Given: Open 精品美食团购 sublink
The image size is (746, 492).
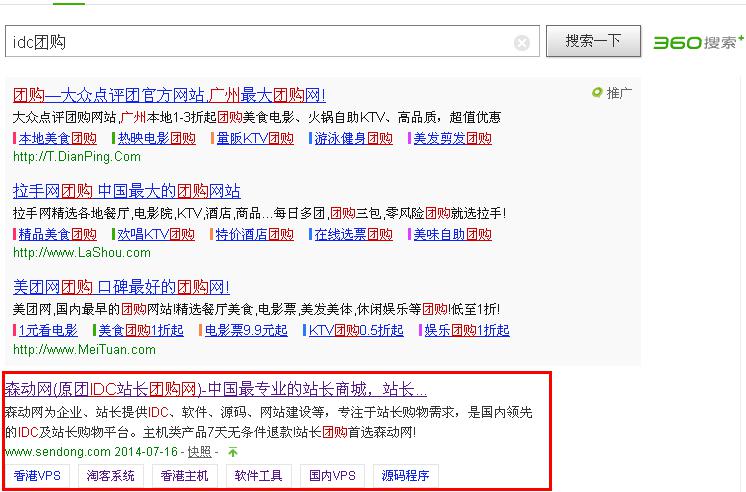Looking at the screenshot, I should tap(58, 235).
